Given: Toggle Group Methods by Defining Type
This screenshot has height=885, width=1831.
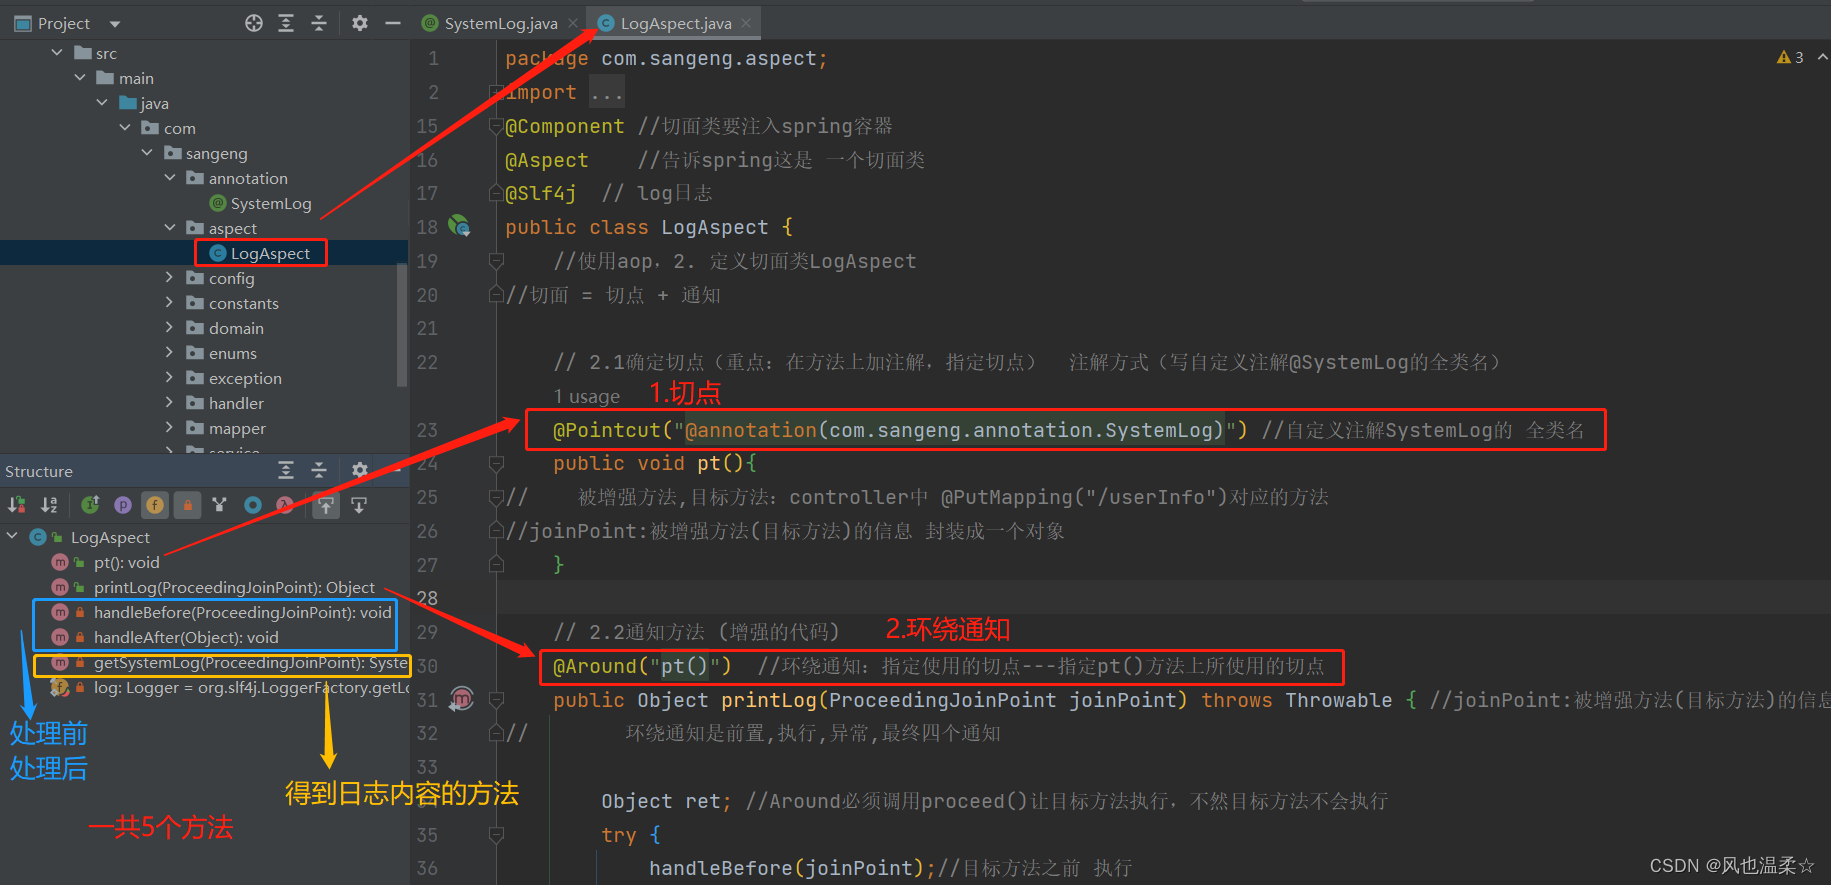Looking at the screenshot, I should 220,505.
